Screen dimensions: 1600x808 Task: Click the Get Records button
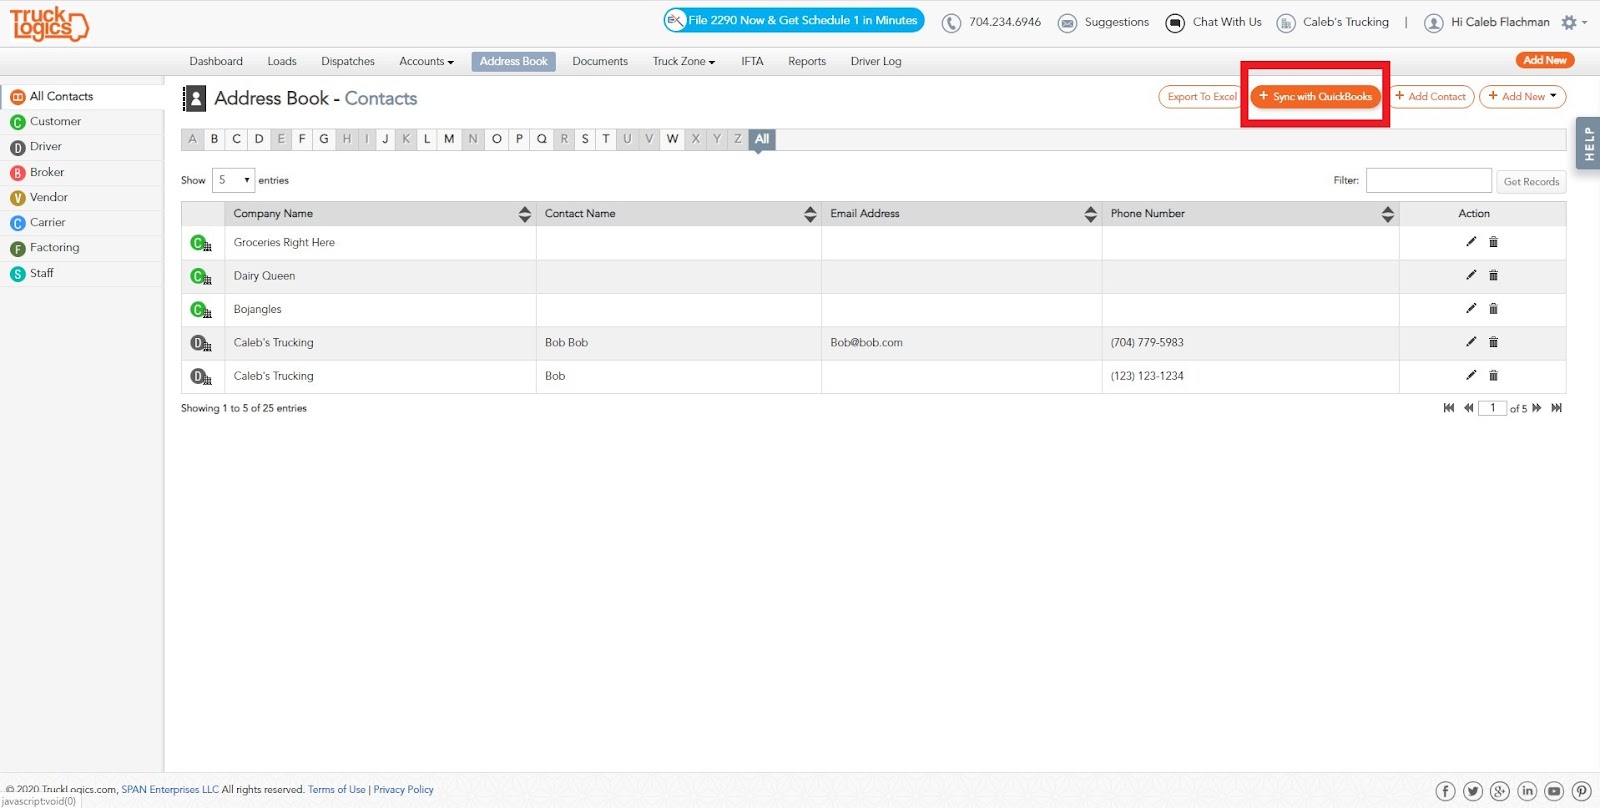[x=1531, y=181]
